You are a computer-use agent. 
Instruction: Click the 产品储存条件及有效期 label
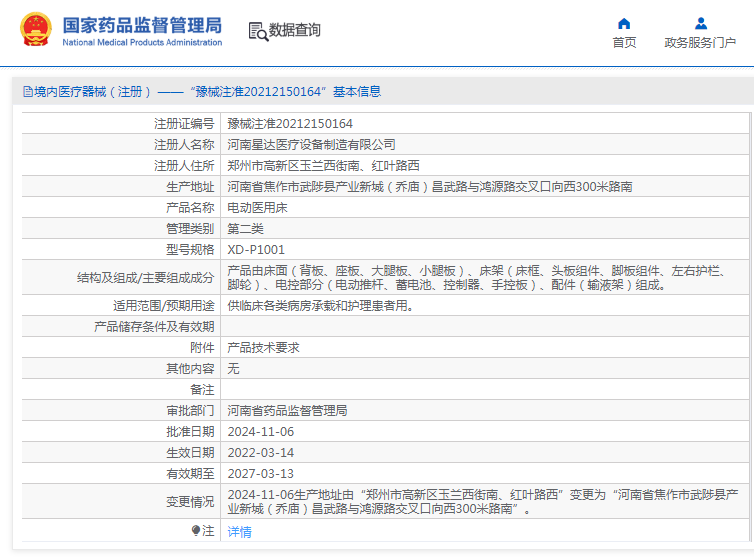click(x=154, y=327)
